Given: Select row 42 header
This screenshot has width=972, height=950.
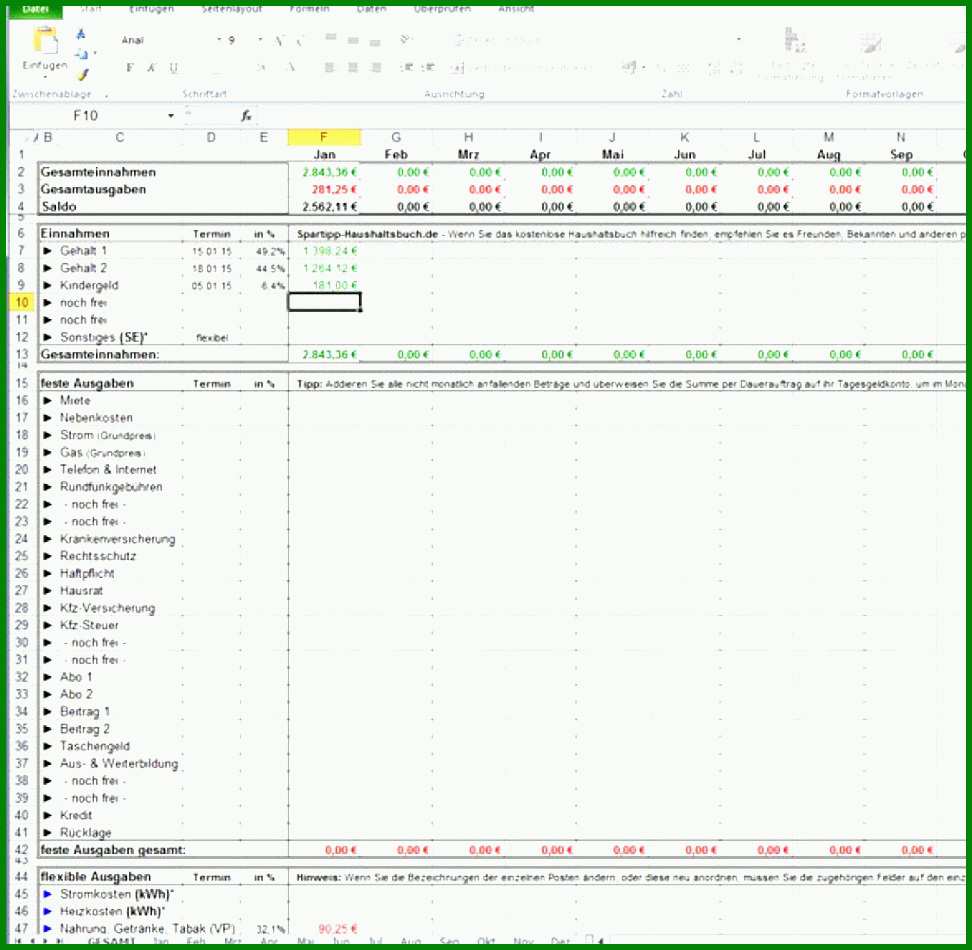Looking at the screenshot, I should 22,850.
